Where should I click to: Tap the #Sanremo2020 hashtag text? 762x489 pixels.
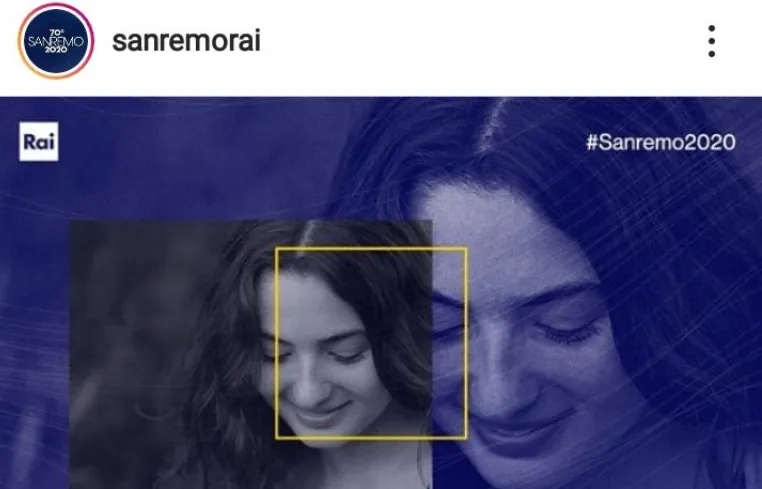click(x=661, y=142)
